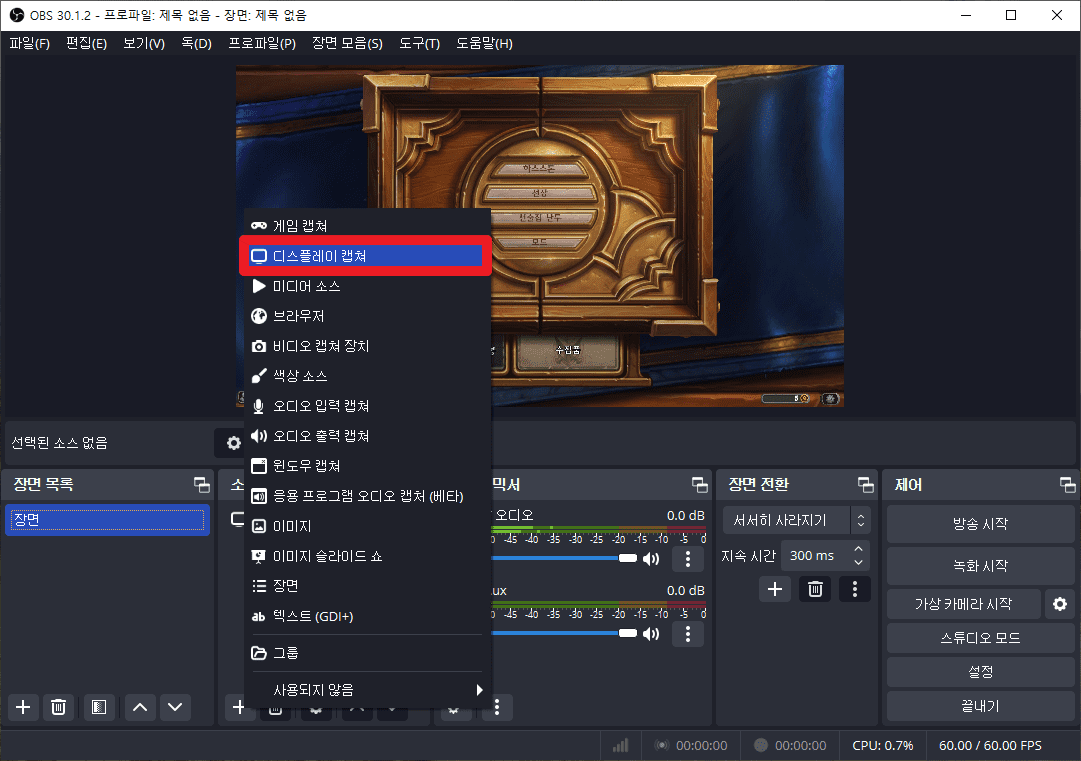Viewport: 1081px width, 761px height.
Task: Select the 장면 scene in 장면 목록
Action: point(108,520)
